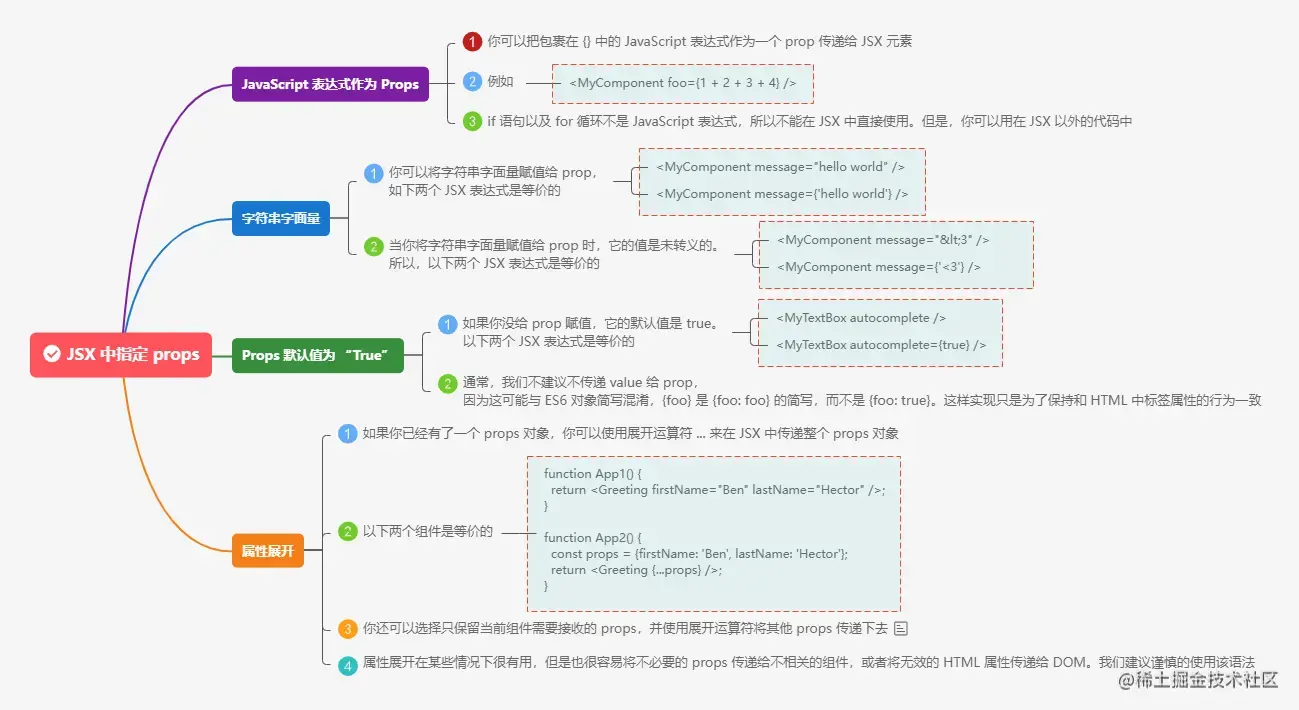Image resolution: width=1299 pixels, height=710 pixels.
Task: Select code <MyComponent message="hello world" />
Action: [x=781, y=167]
